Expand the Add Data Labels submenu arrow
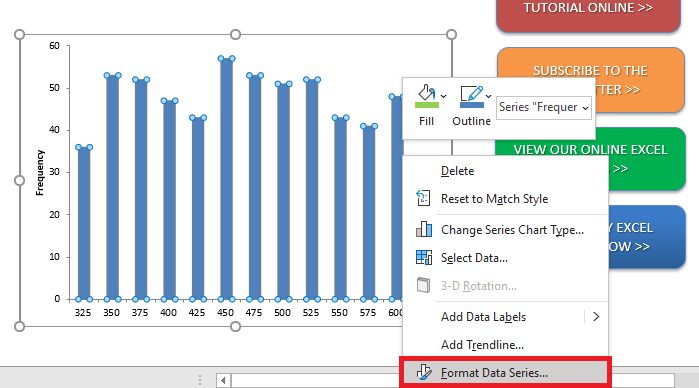The image size is (699, 388). point(596,317)
